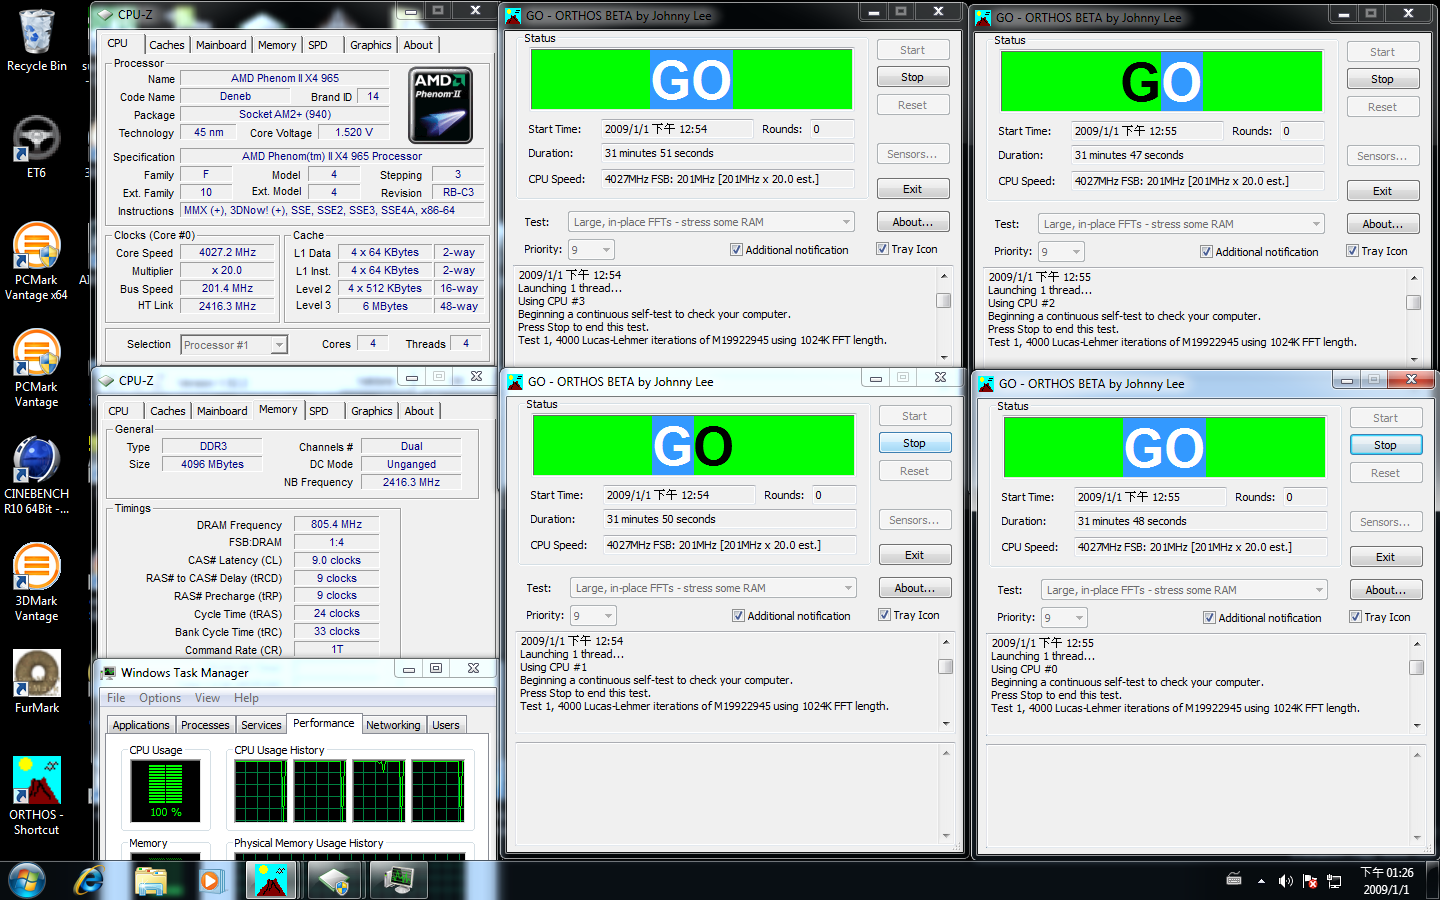
Task: Toggle Additional notification in ORTHOS CPU #3 window
Action: click(x=736, y=250)
